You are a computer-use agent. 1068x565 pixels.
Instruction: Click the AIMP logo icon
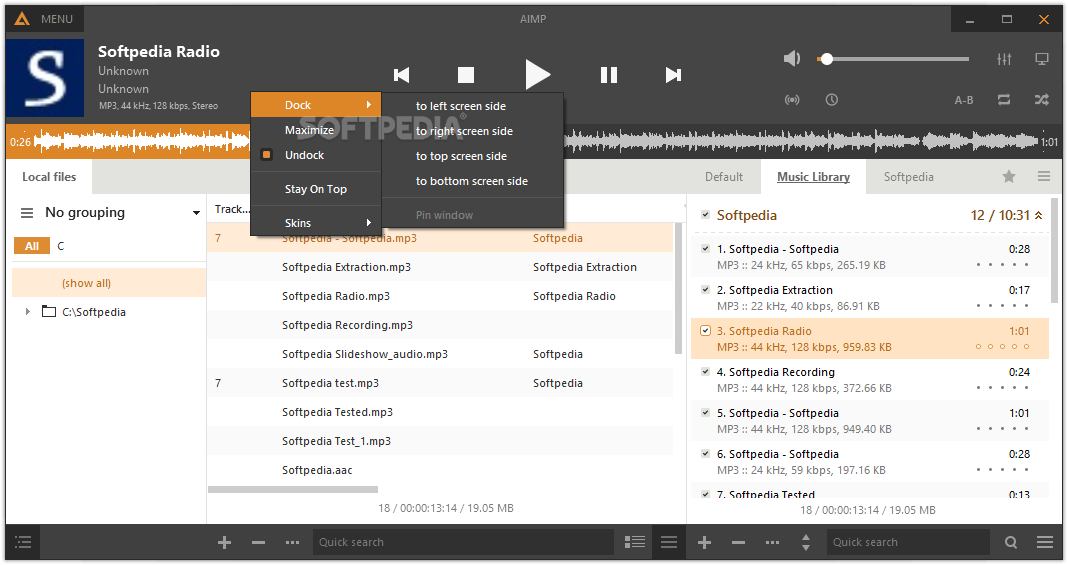[22, 19]
